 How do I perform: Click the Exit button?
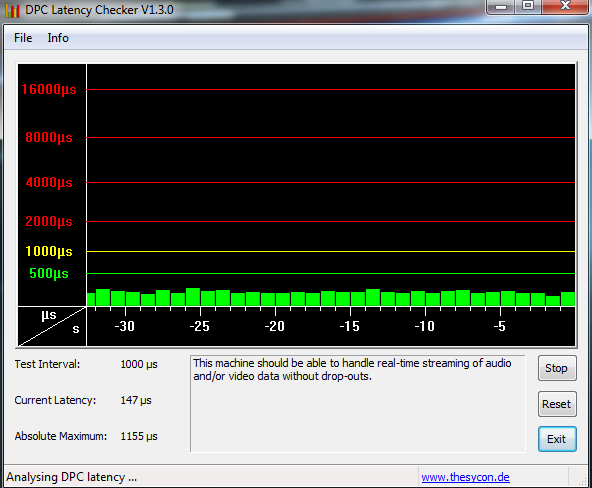click(557, 439)
